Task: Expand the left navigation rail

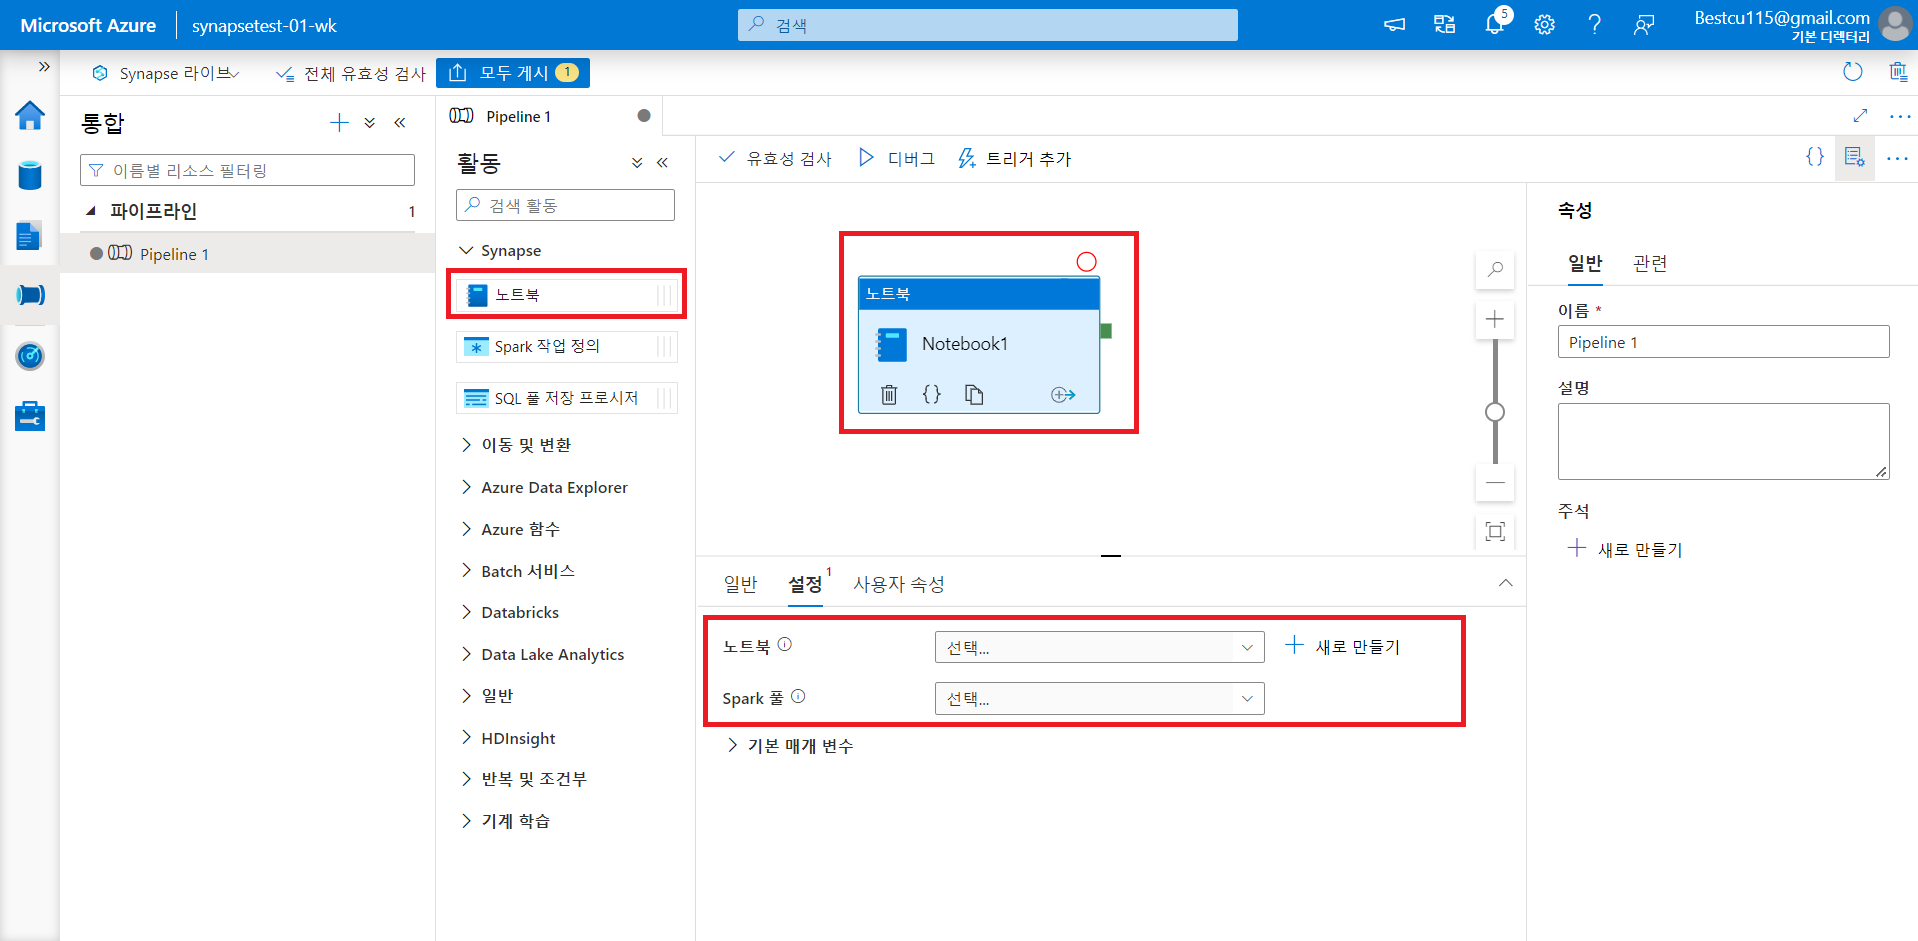Action: tap(44, 67)
